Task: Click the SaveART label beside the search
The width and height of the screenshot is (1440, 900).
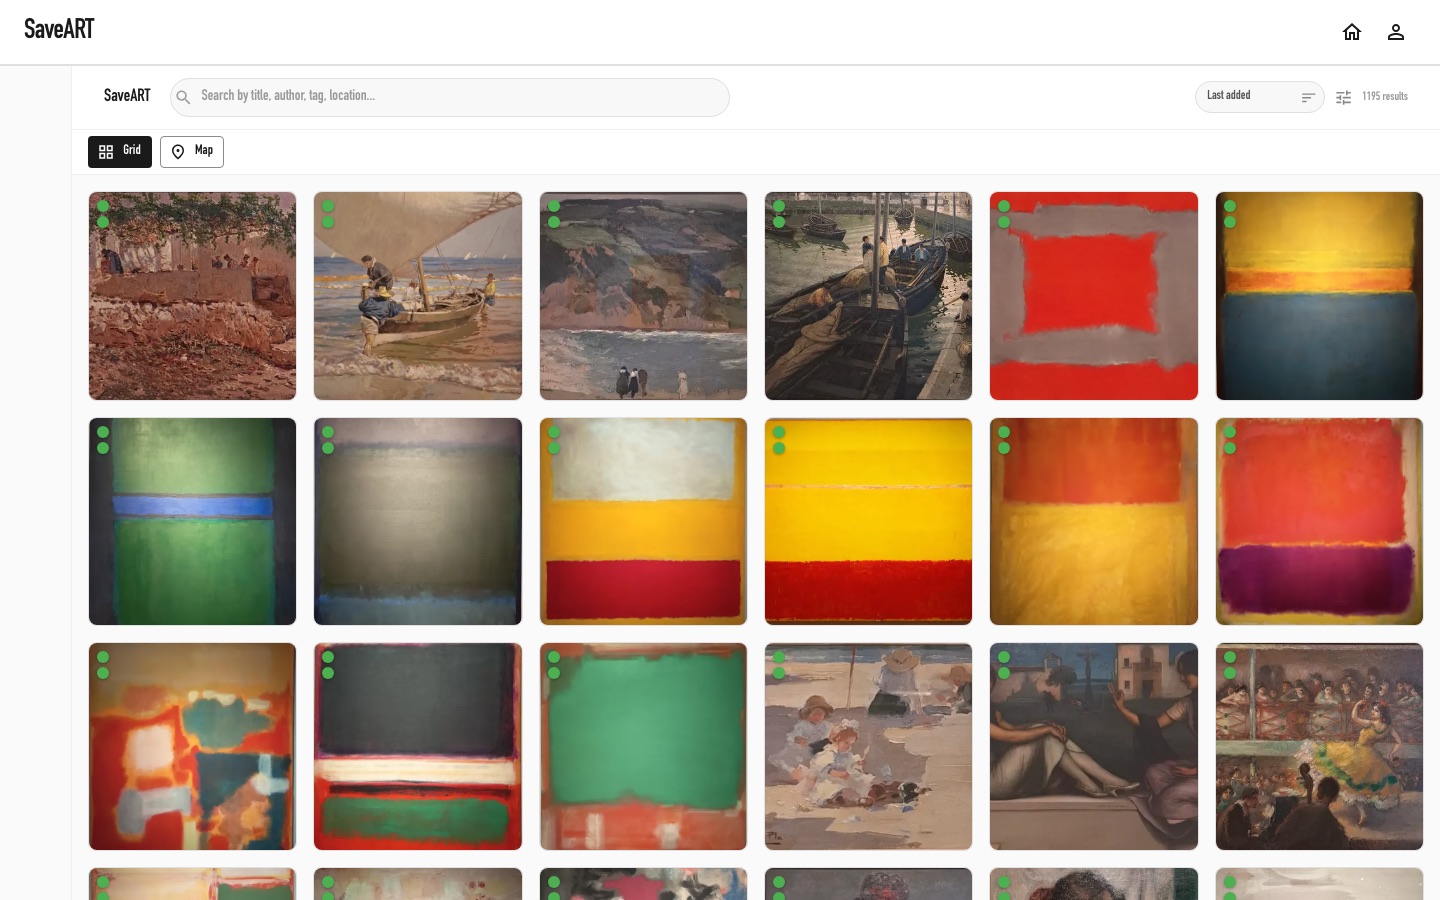Action: 127,96
